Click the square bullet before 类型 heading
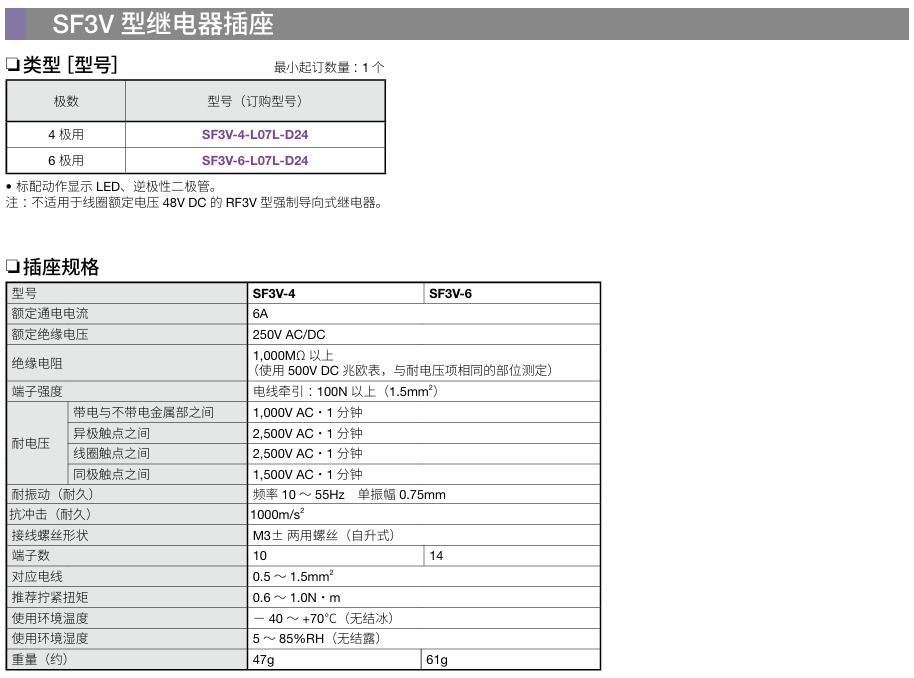Image resolution: width=914 pixels, height=678 pixels. (x=13, y=66)
